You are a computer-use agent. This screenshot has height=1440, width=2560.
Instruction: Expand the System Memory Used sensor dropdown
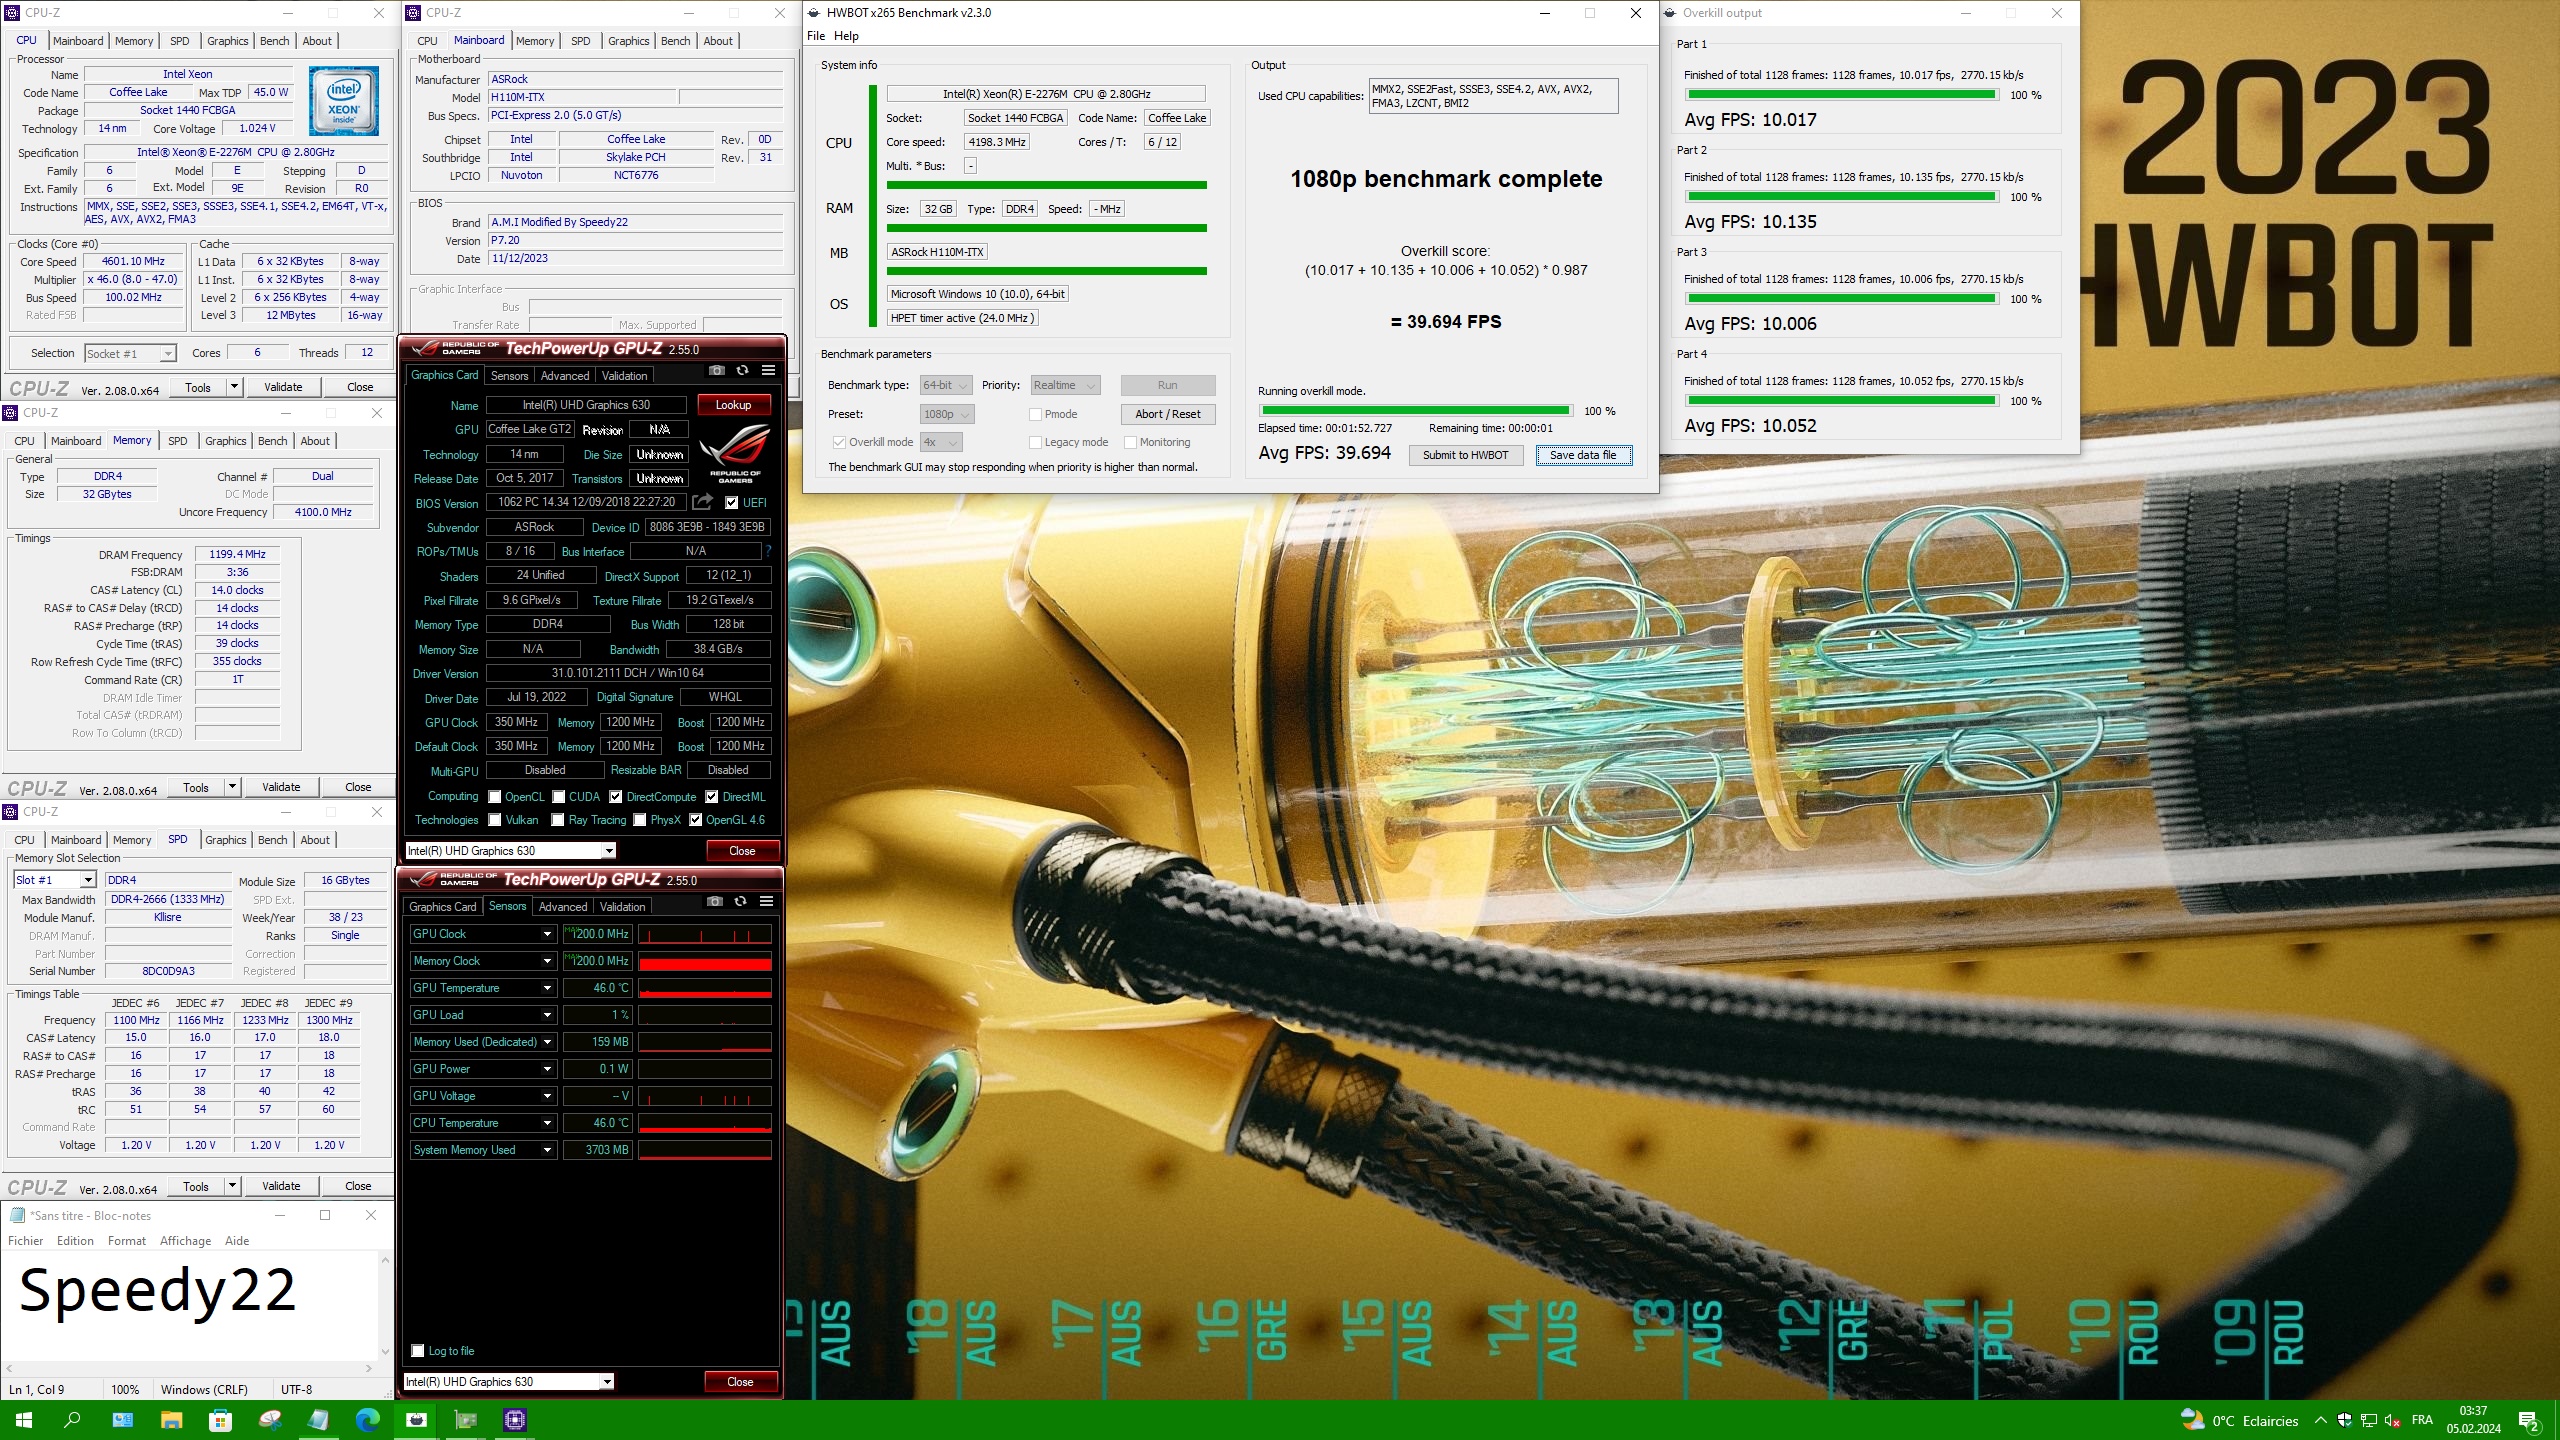(547, 1150)
